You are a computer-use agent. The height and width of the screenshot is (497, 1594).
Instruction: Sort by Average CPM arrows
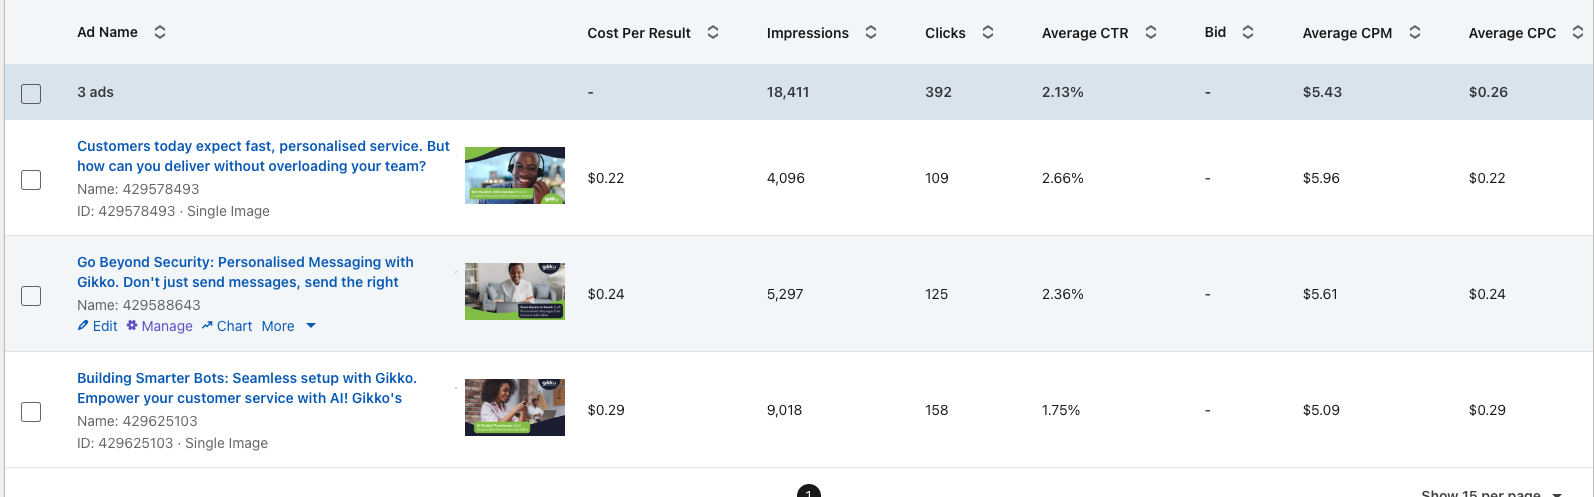click(1414, 32)
